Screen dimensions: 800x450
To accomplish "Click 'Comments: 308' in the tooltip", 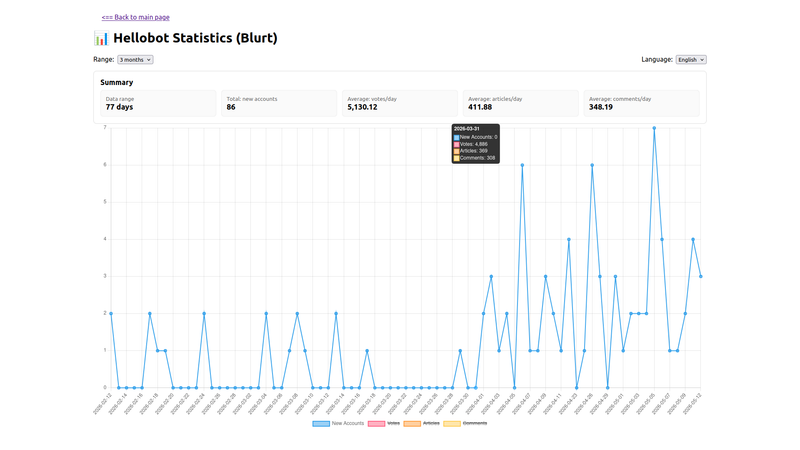I will [x=478, y=158].
